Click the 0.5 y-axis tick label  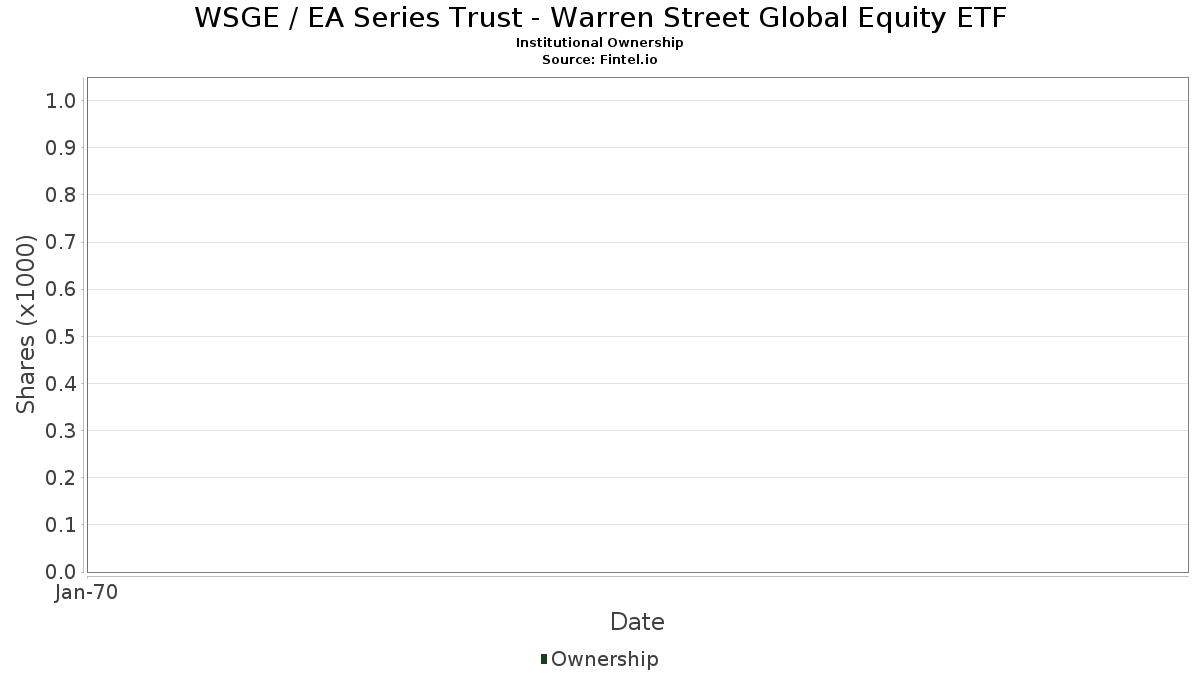click(61, 336)
